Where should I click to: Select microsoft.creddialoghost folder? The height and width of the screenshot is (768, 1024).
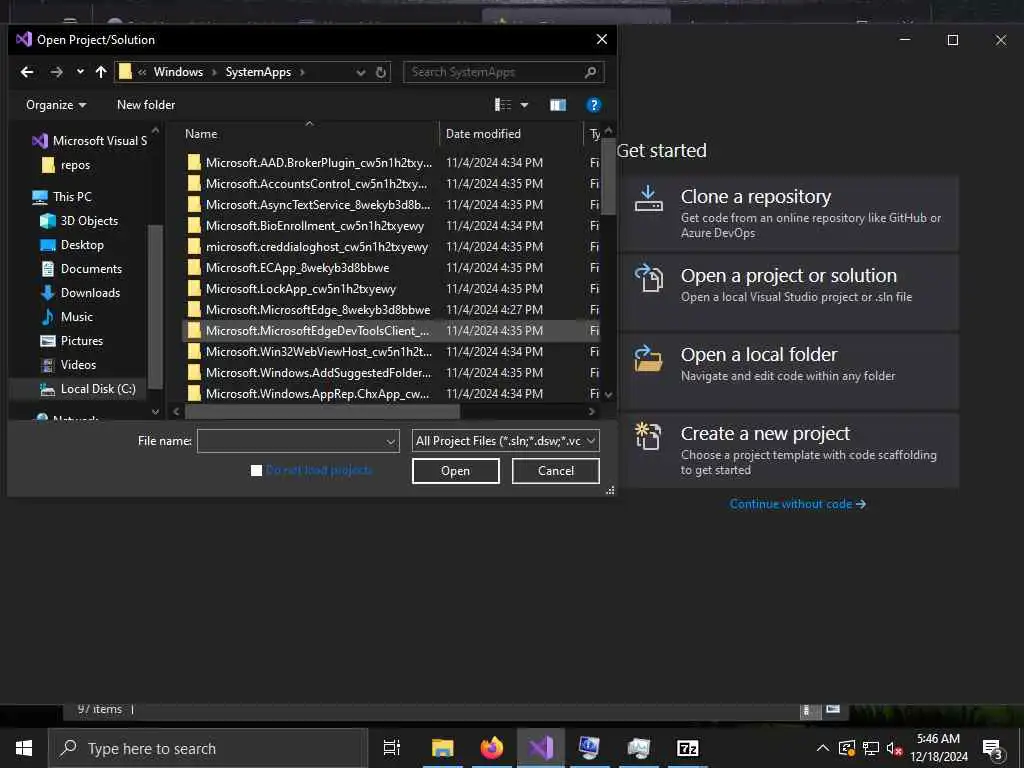(390, 246)
